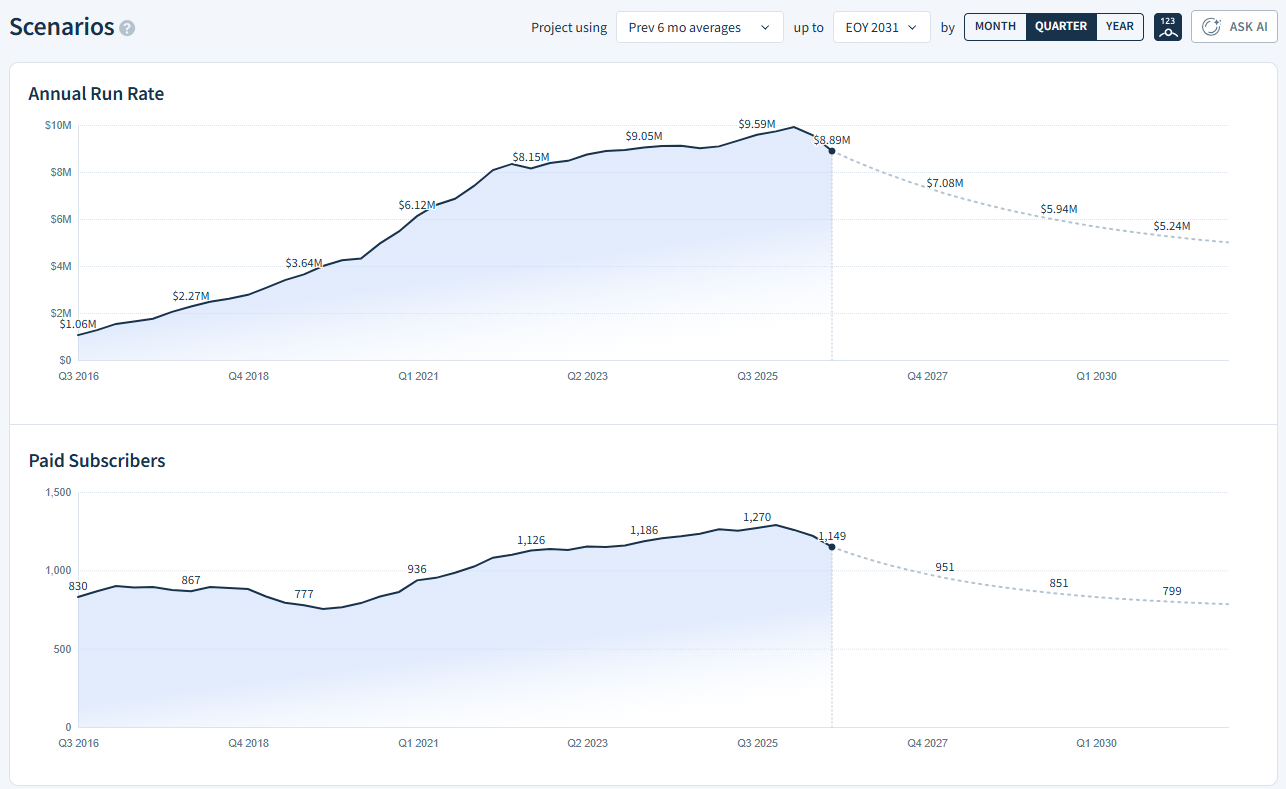Click the Paid Subscribers chart title
Image resolution: width=1286 pixels, height=789 pixels.
97,461
